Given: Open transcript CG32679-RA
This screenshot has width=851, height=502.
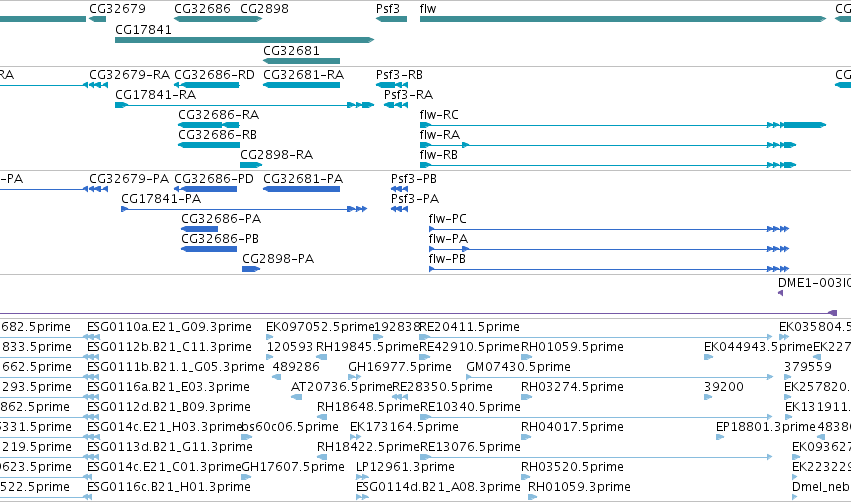Looking at the screenshot, I should 129,74.
